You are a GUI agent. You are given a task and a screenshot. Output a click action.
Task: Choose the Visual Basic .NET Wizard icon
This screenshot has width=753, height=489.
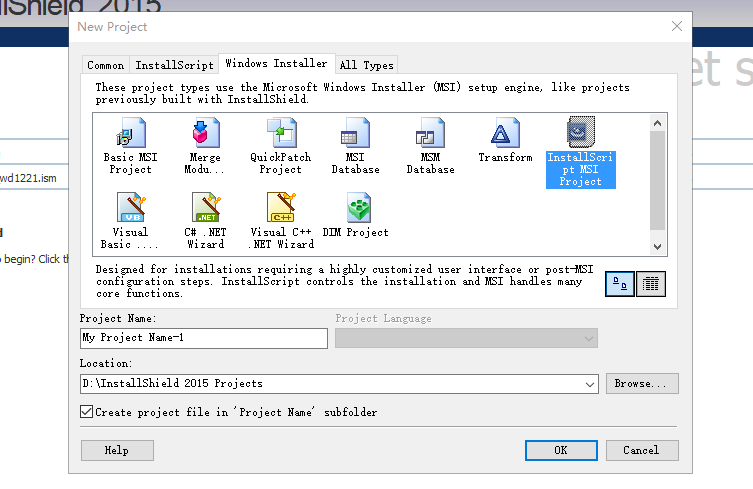tap(130, 208)
